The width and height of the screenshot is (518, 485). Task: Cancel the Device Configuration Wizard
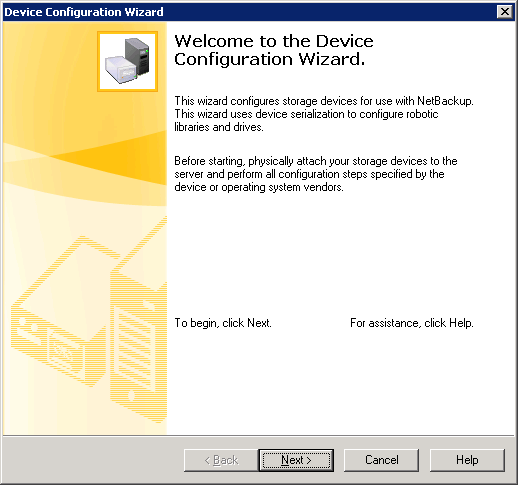[381, 460]
